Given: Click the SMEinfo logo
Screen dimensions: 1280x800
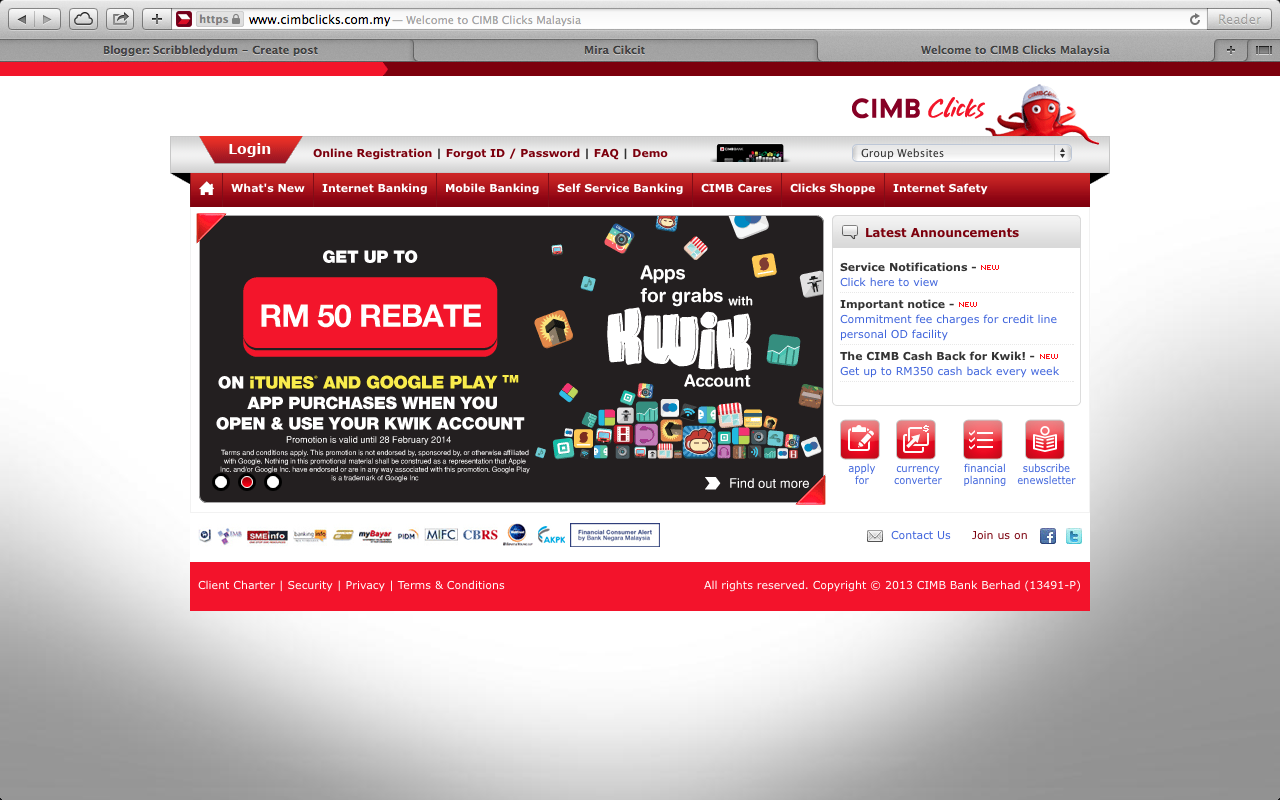Looking at the screenshot, I should 267,536.
